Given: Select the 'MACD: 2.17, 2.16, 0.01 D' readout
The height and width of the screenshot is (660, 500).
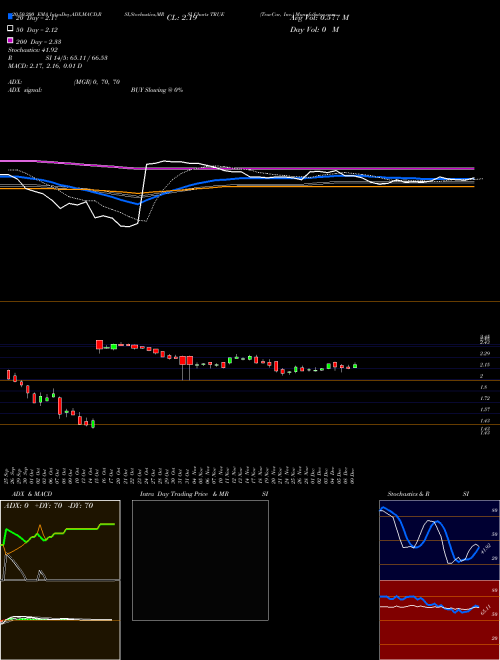Looking at the screenshot, I should tap(45, 66).
